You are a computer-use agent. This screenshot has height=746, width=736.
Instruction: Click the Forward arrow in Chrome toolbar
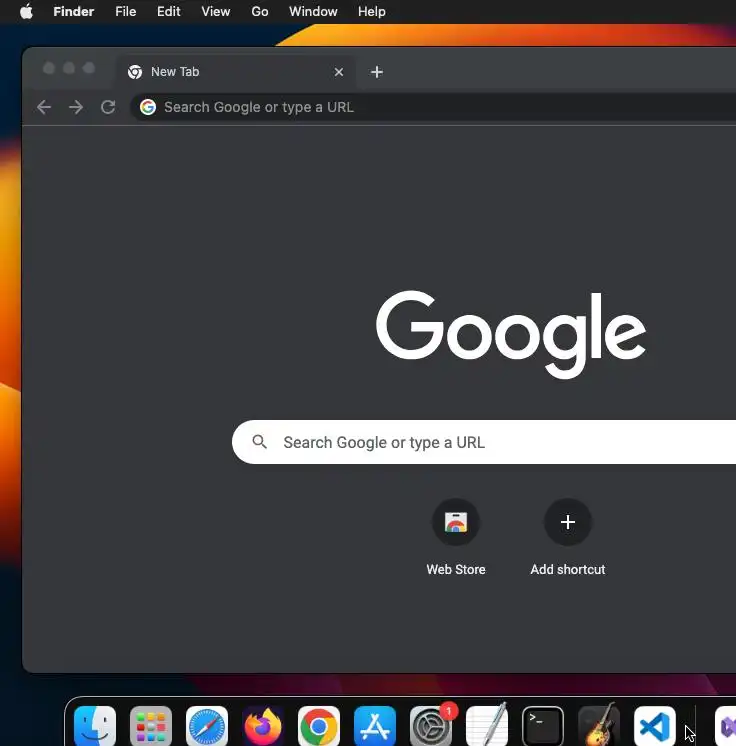pyautogui.click(x=76, y=107)
